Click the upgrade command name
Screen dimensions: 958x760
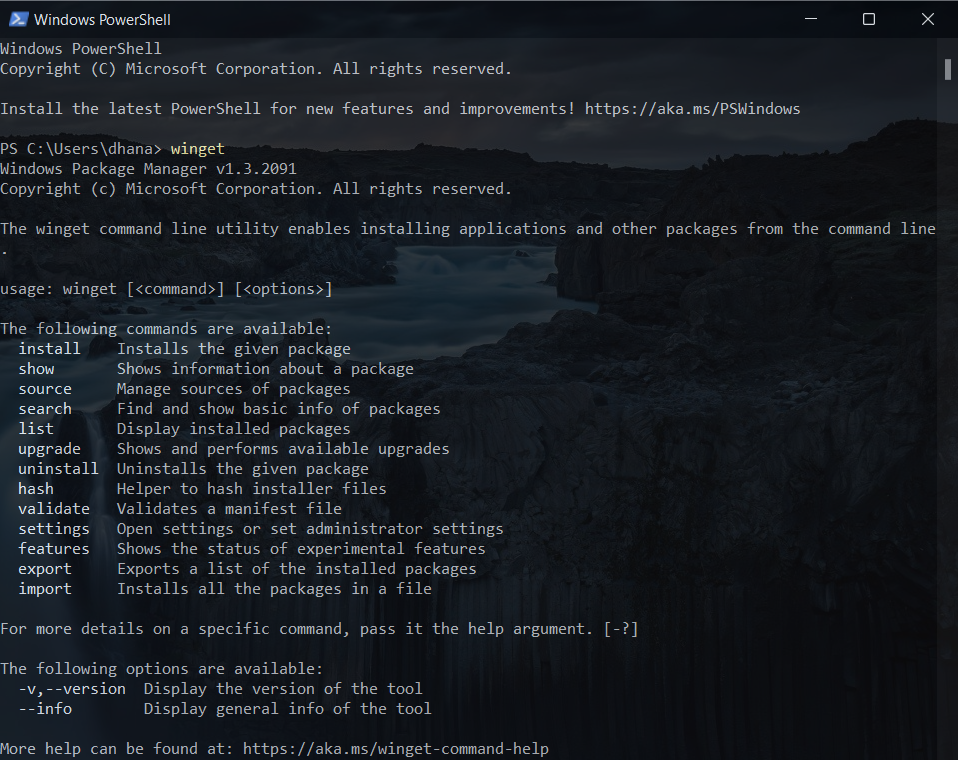[49, 449]
